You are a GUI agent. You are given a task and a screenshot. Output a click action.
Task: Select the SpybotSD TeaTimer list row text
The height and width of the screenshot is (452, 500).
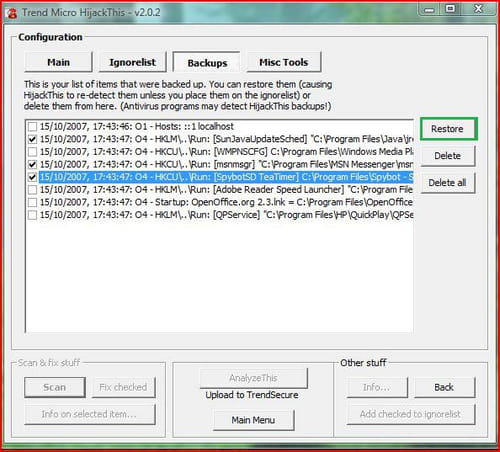click(226, 177)
